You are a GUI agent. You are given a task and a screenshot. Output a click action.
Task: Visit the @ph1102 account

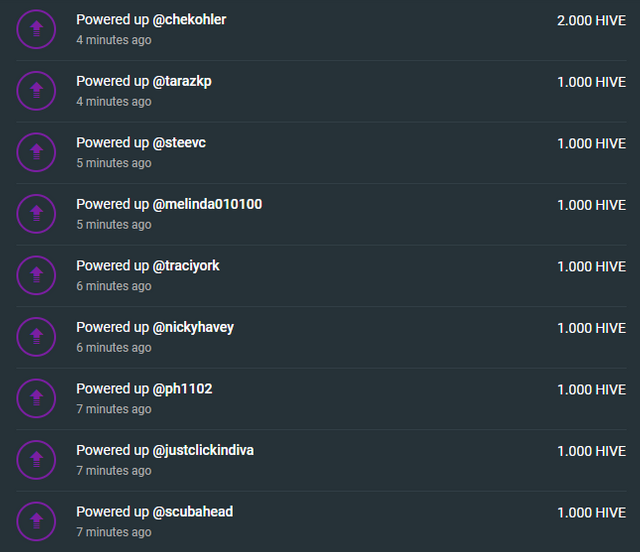(182, 389)
